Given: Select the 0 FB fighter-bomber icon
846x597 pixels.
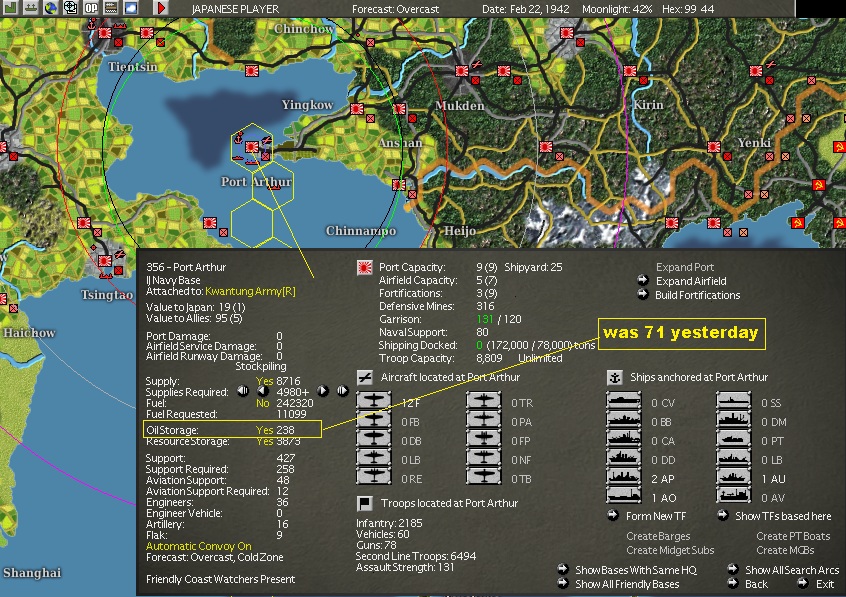Looking at the screenshot, I should tap(373, 421).
